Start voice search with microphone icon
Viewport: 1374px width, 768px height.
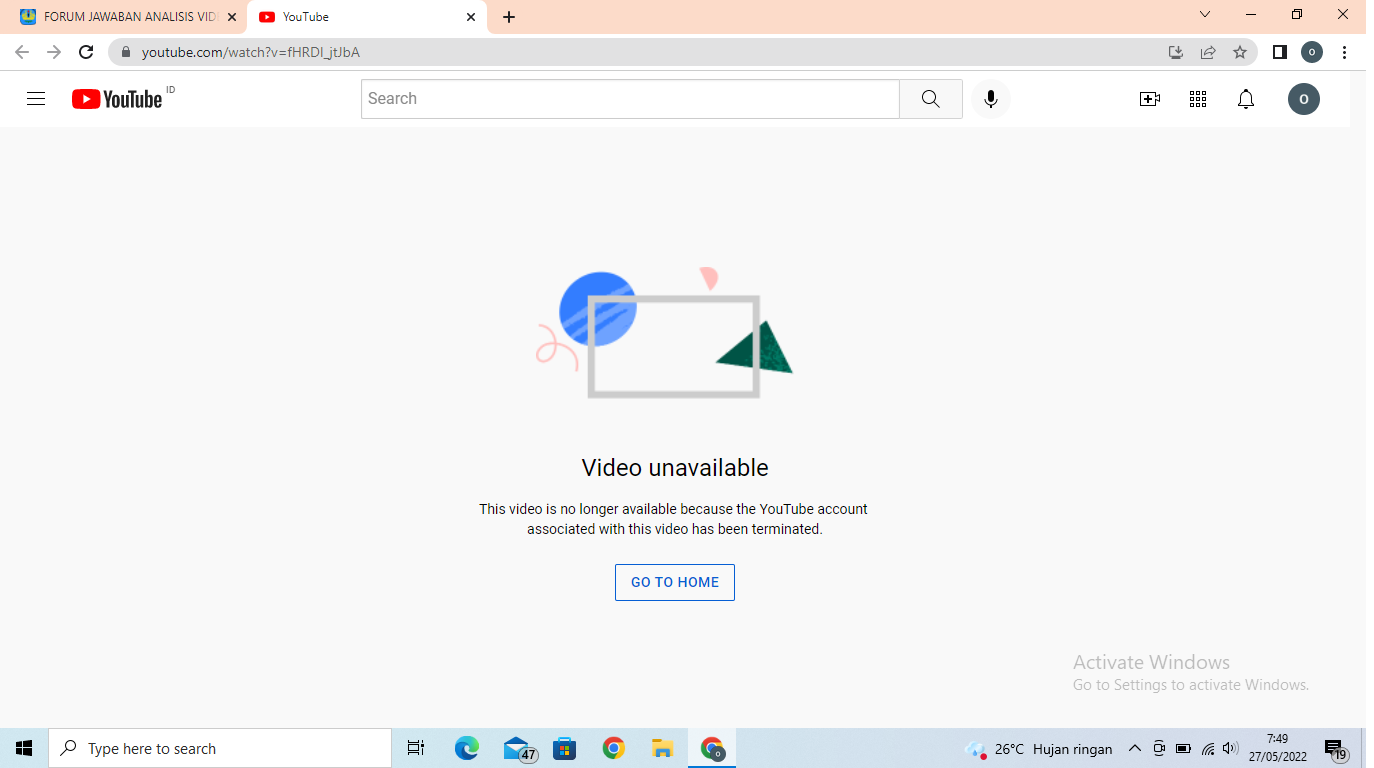(990, 99)
